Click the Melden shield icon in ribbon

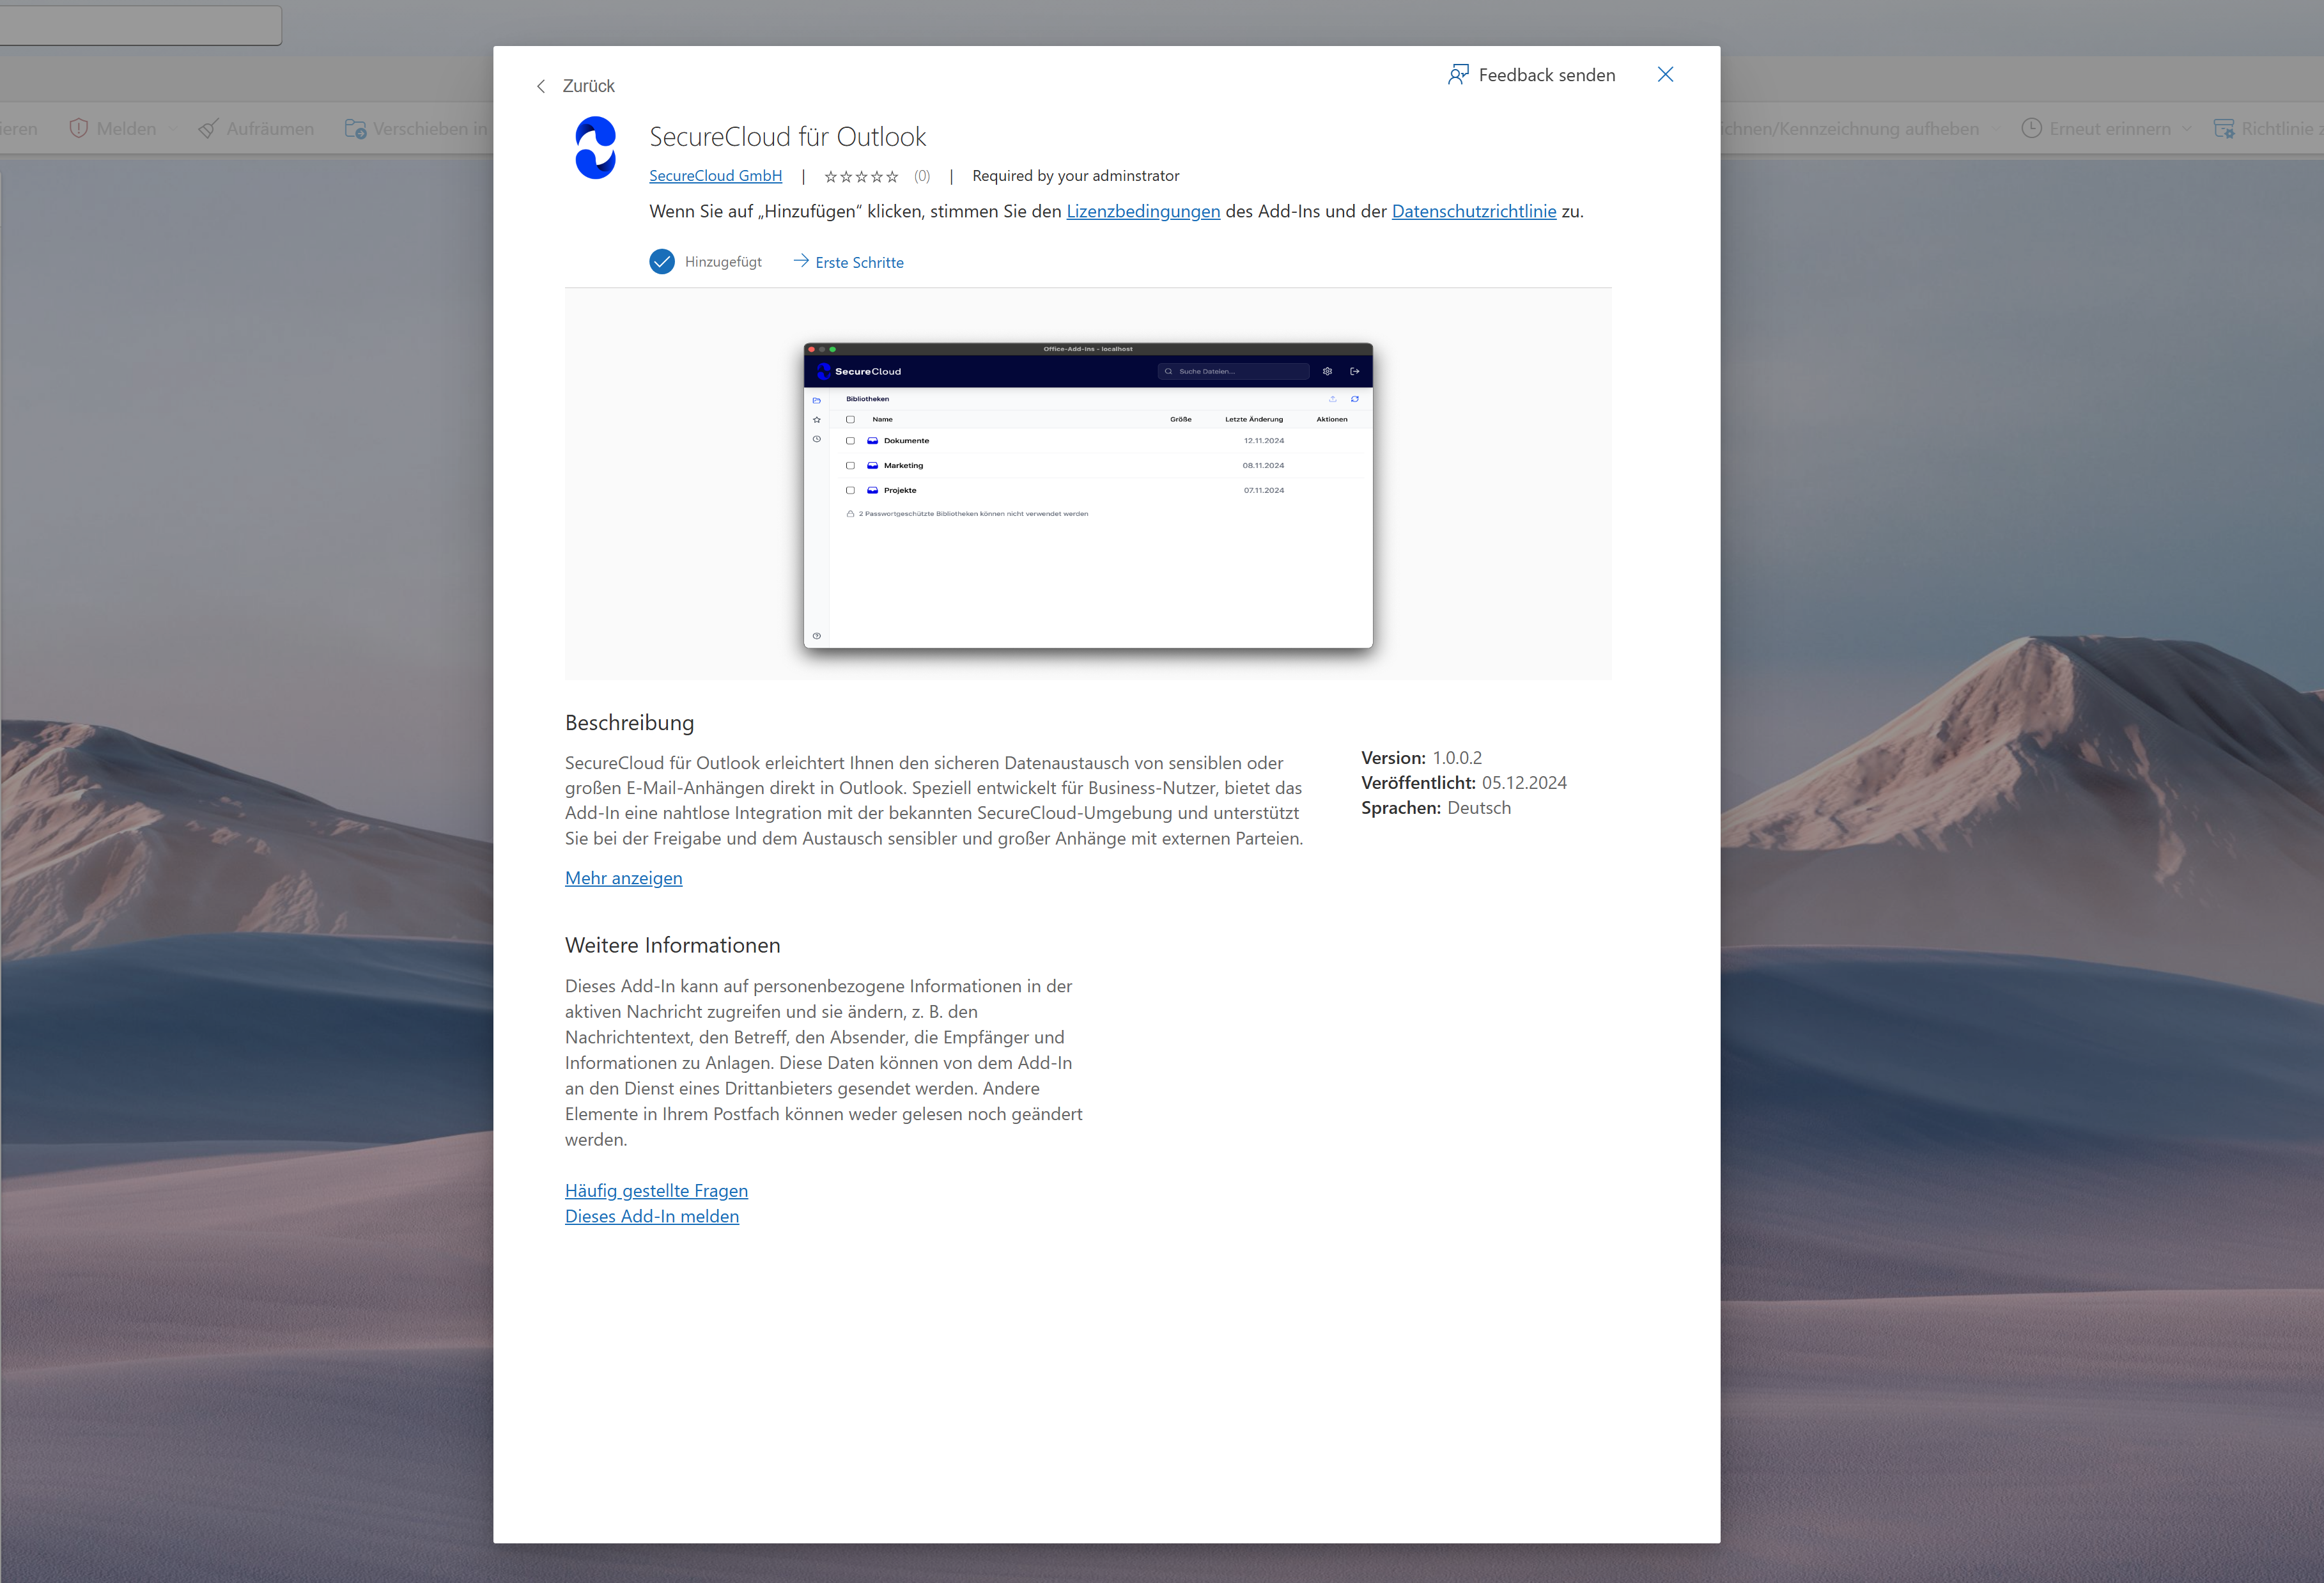(78, 129)
